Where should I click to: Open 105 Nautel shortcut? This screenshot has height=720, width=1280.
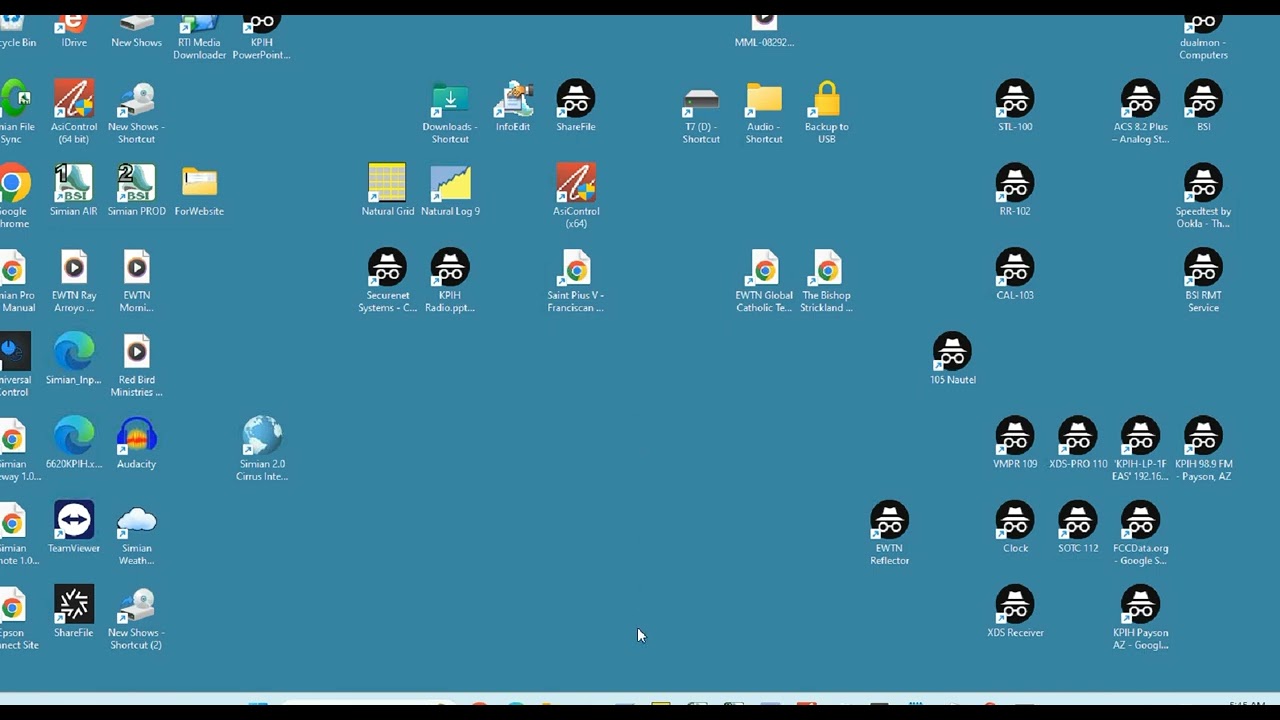pos(952,359)
